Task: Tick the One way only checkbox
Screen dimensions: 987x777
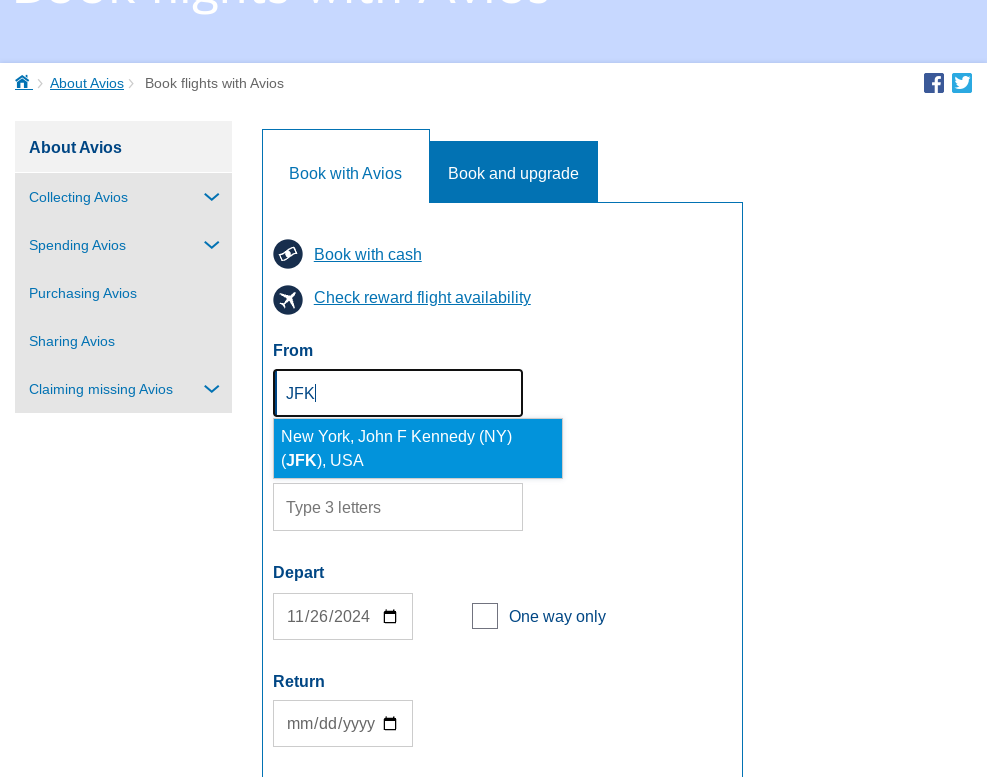Action: pos(485,616)
